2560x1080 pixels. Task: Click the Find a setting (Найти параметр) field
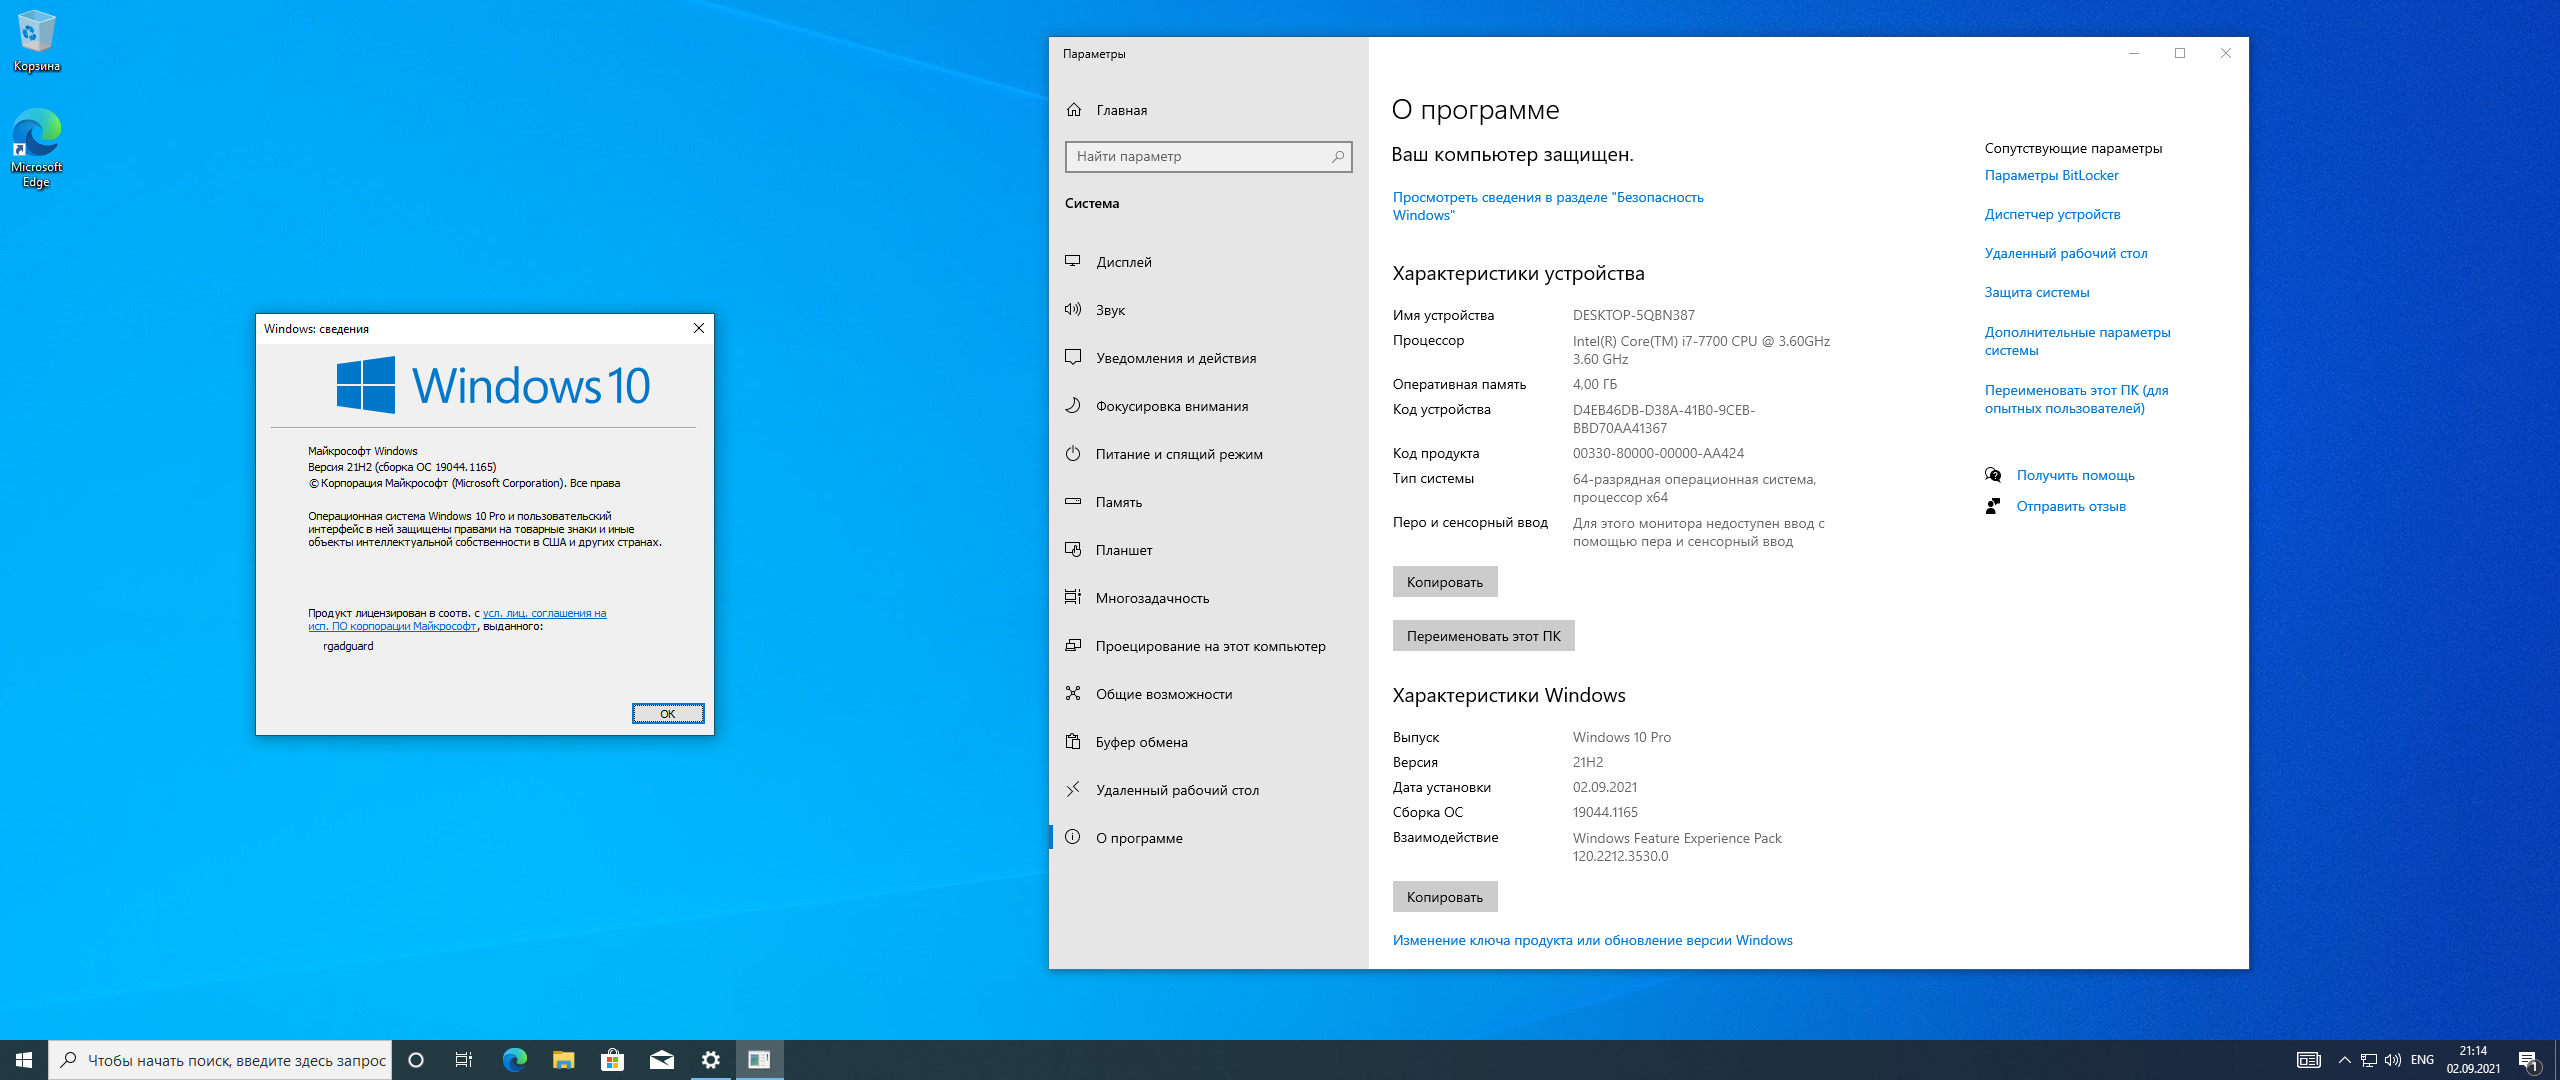click(1198, 157)
